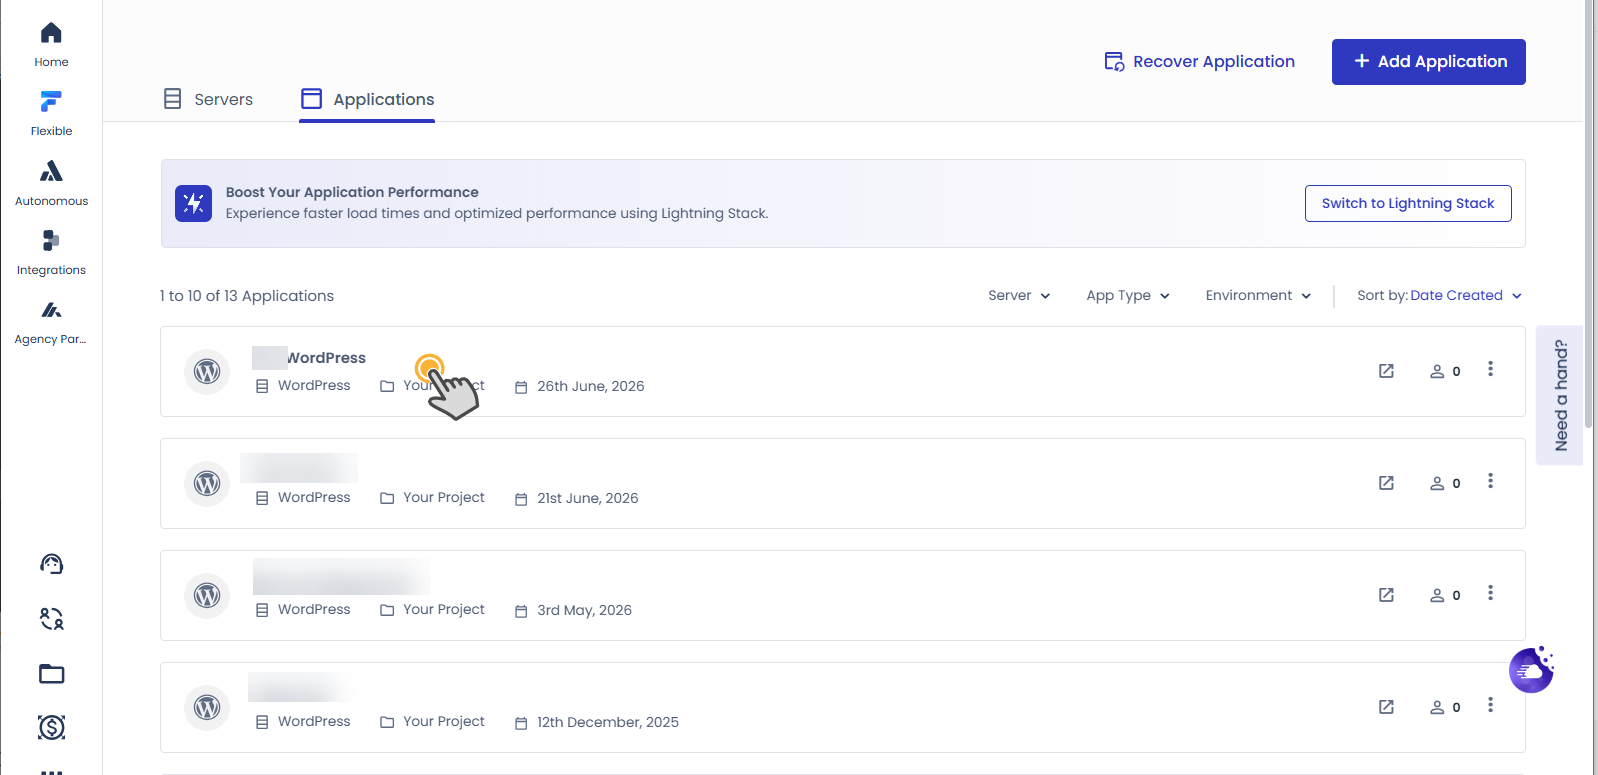Open app dated 26th June, 2026 externally
The image size is (1598, 775).
(x=1386, y=371)
